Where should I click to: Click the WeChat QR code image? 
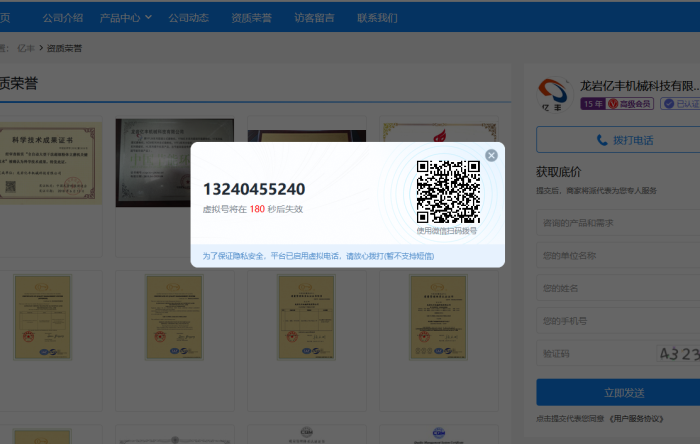tap(446, 192)
